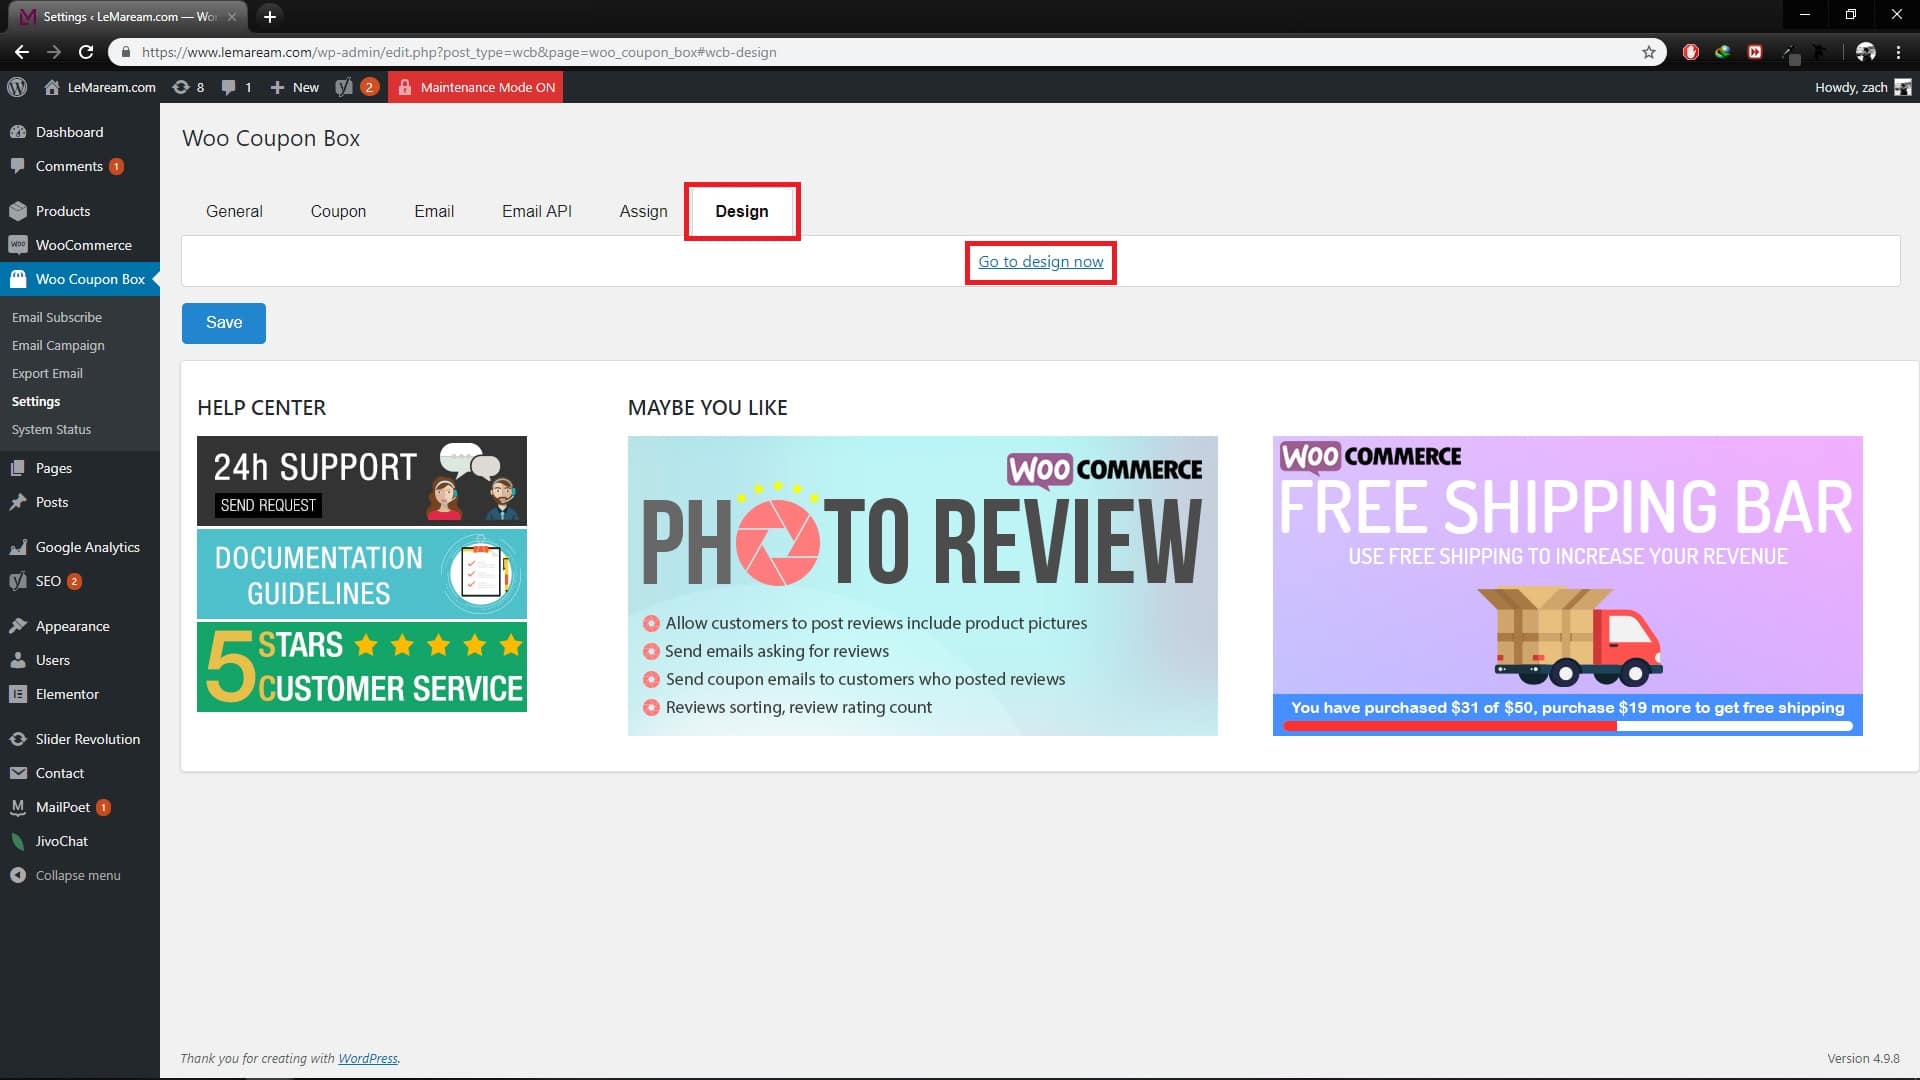
Task: Open System Status submenu
Action: [51, 429]
